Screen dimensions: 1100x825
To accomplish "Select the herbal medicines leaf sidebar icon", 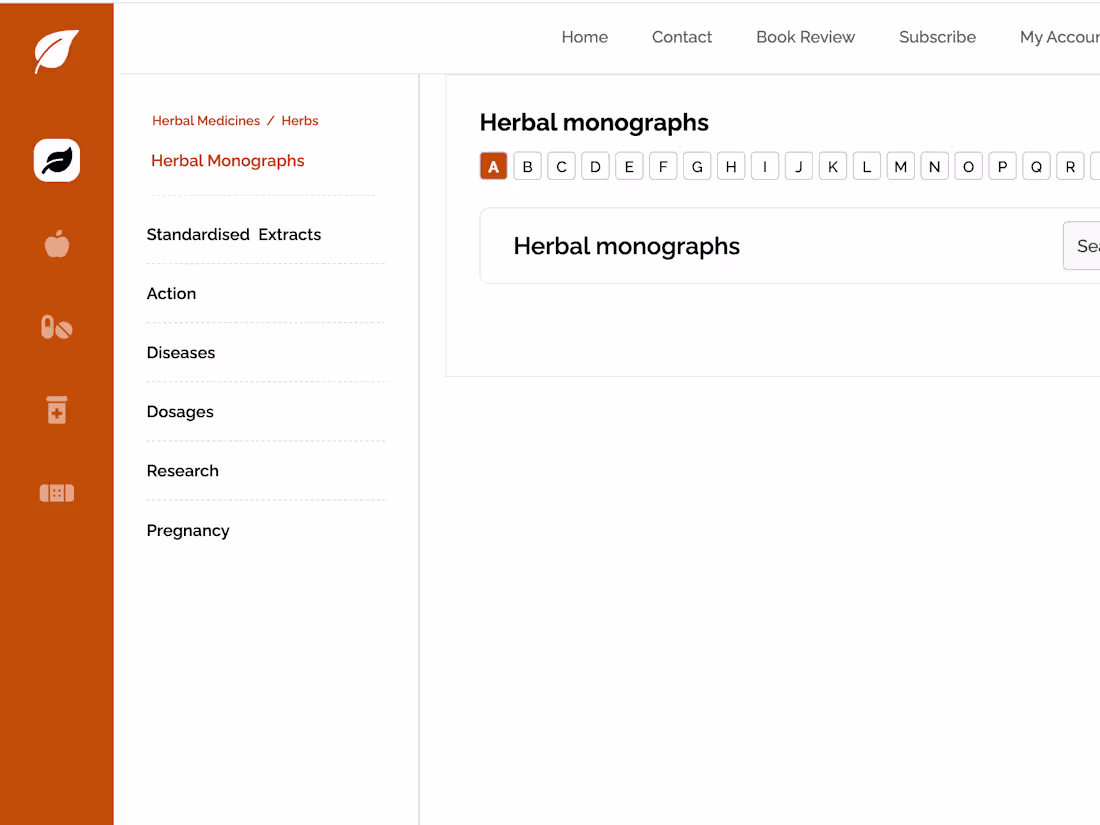I will [57, 160].
